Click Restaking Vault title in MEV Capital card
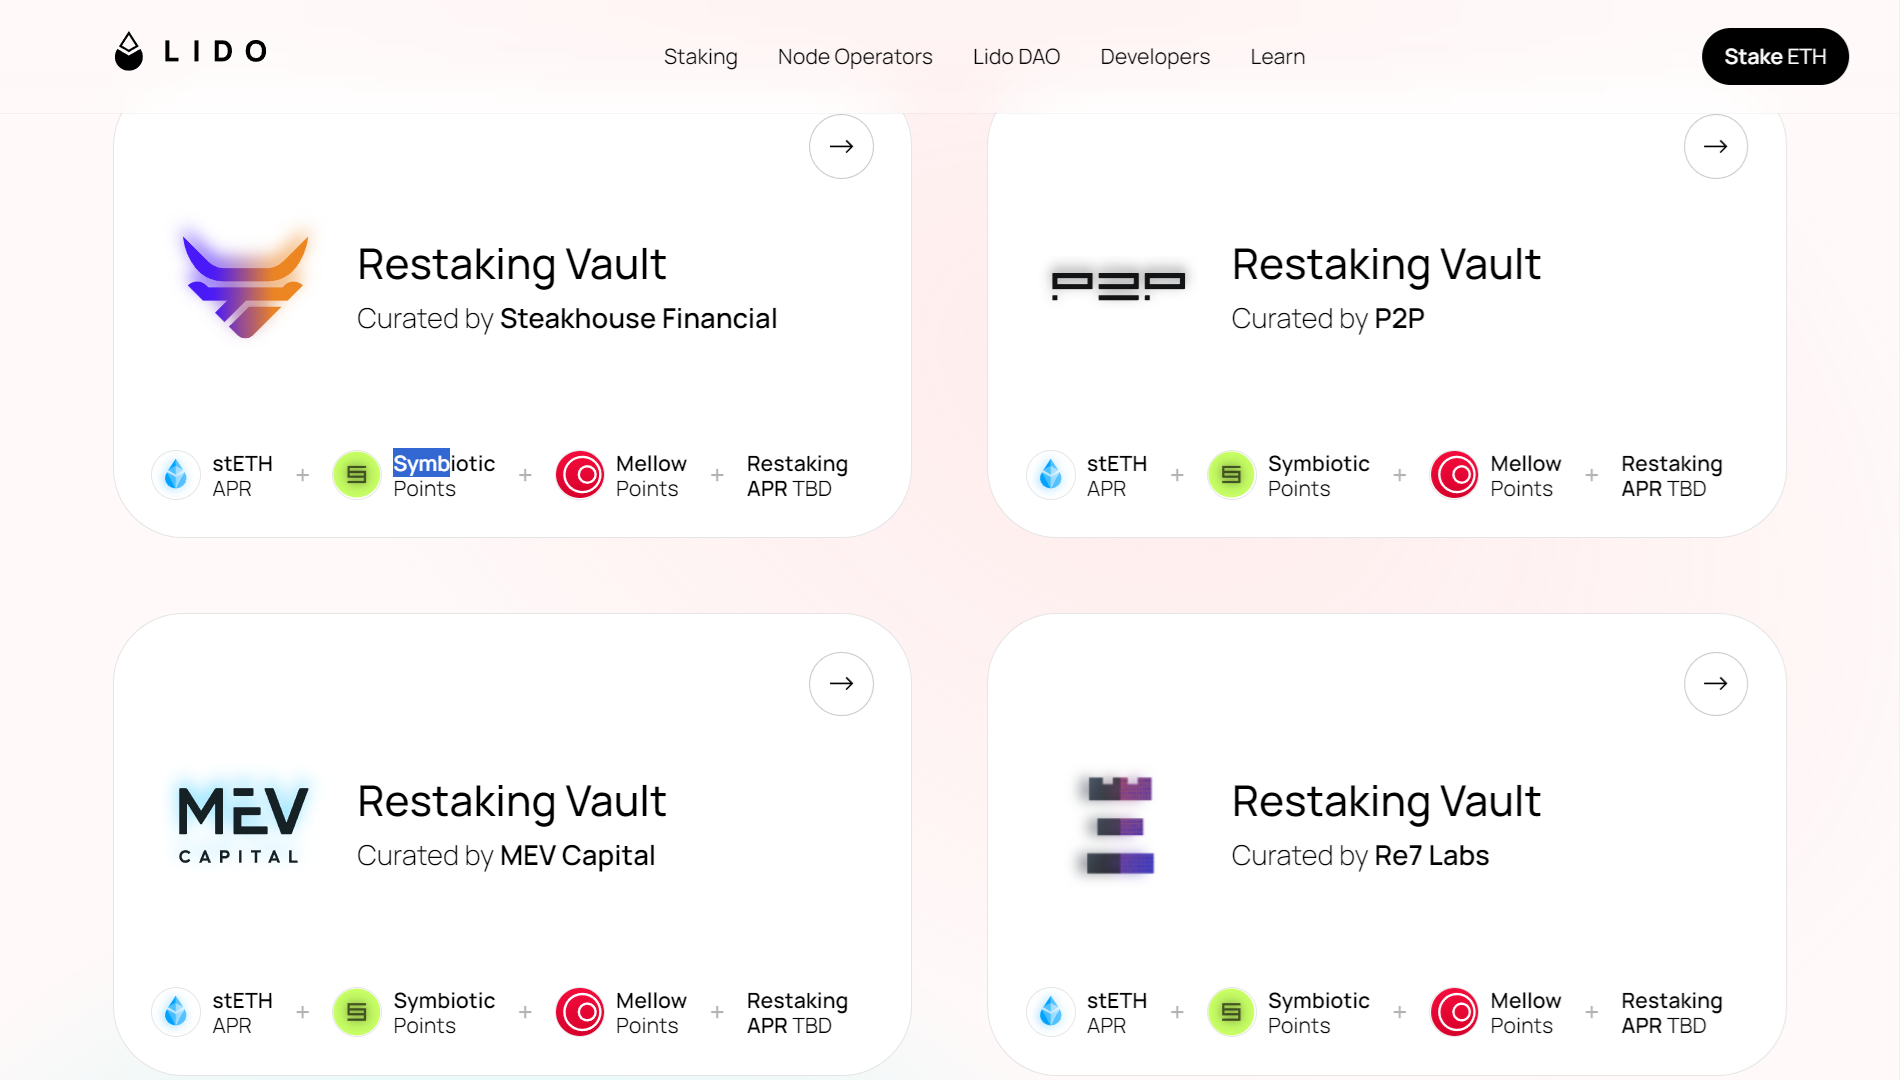This screenshot has height=1080, width=1900. click(x=512, y=802)
